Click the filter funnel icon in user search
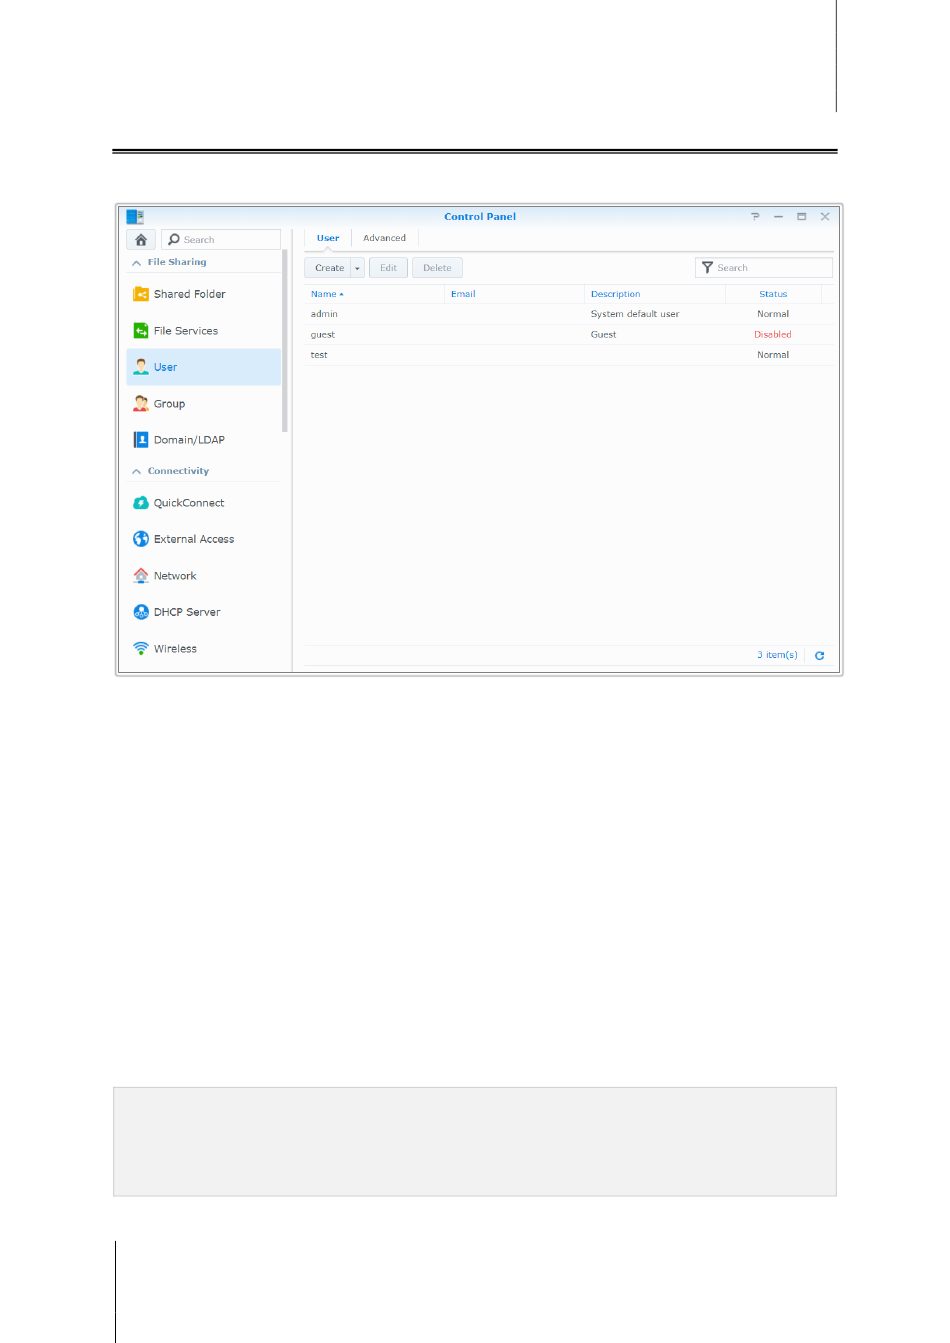The height and width of the screenshot is (1343, 950). click(707, 268)
